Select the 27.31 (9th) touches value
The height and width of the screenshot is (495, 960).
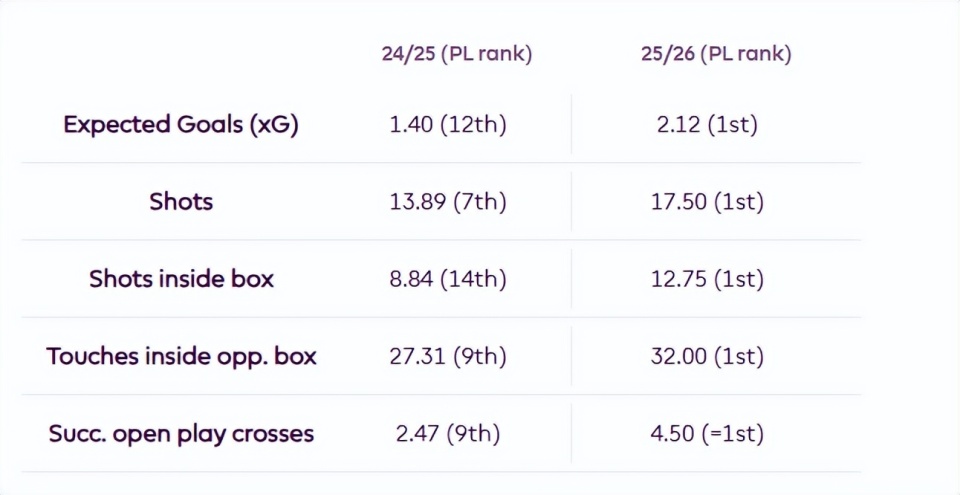(448, 357)
